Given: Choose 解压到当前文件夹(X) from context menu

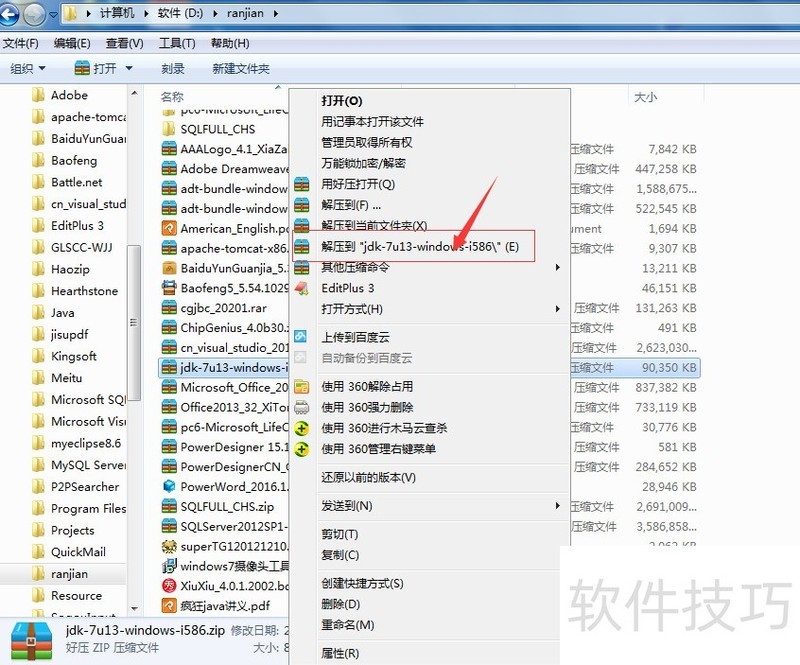Looking at the screenshot, I should 374,226.
